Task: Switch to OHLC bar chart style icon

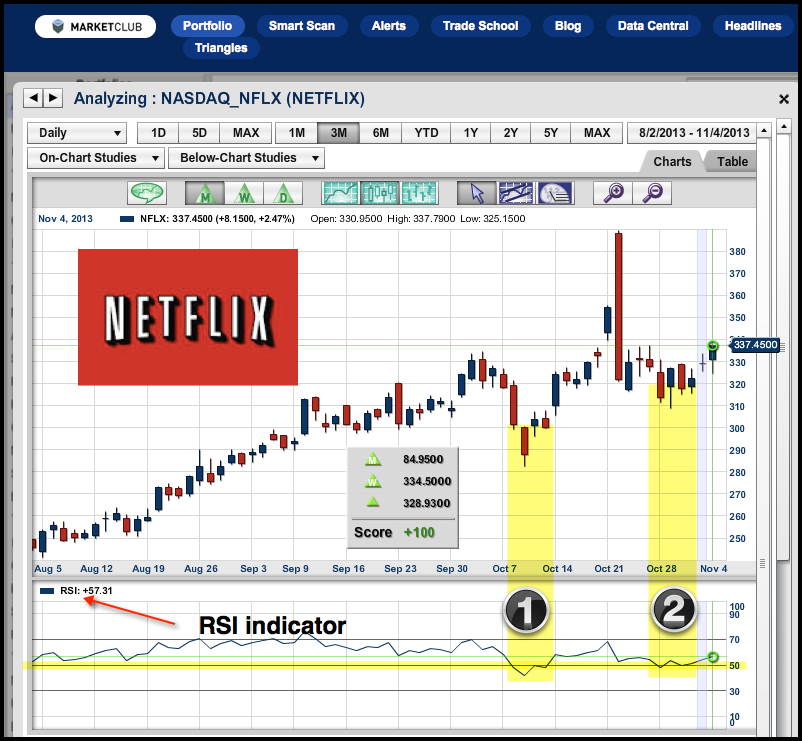Action: [419, 193]
